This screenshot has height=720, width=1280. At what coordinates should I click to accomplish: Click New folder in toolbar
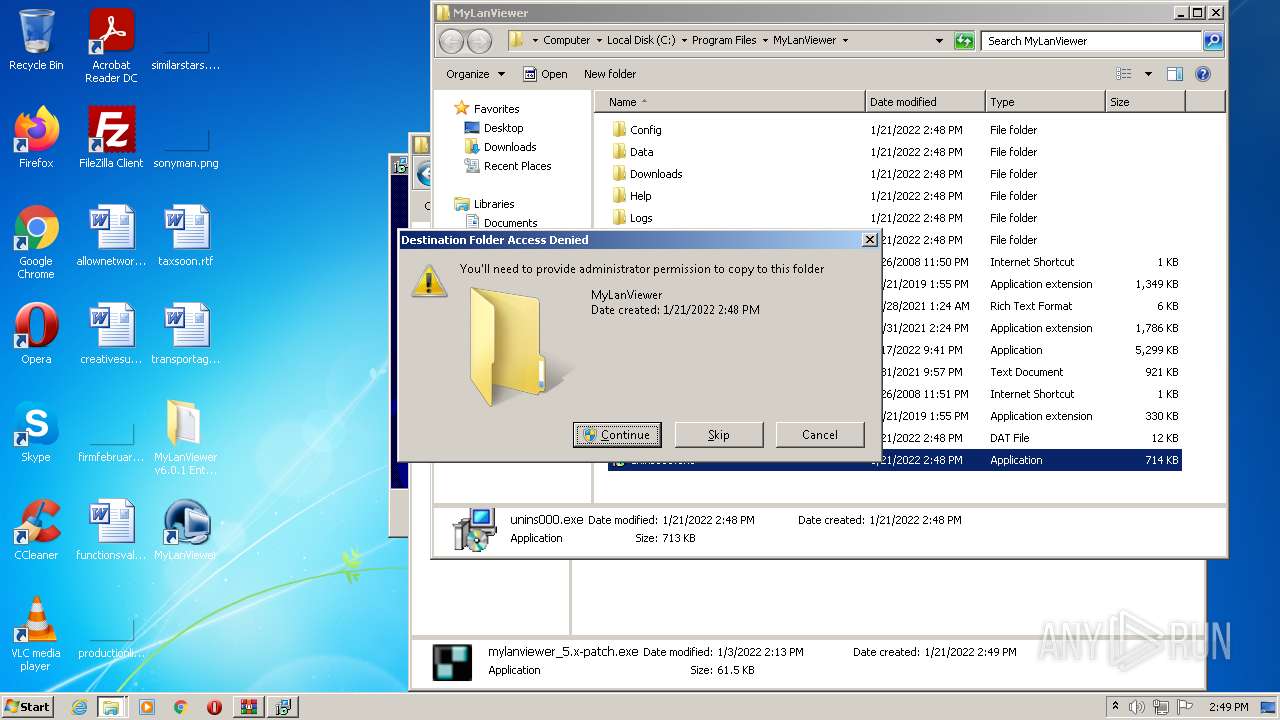coord(610,74)
